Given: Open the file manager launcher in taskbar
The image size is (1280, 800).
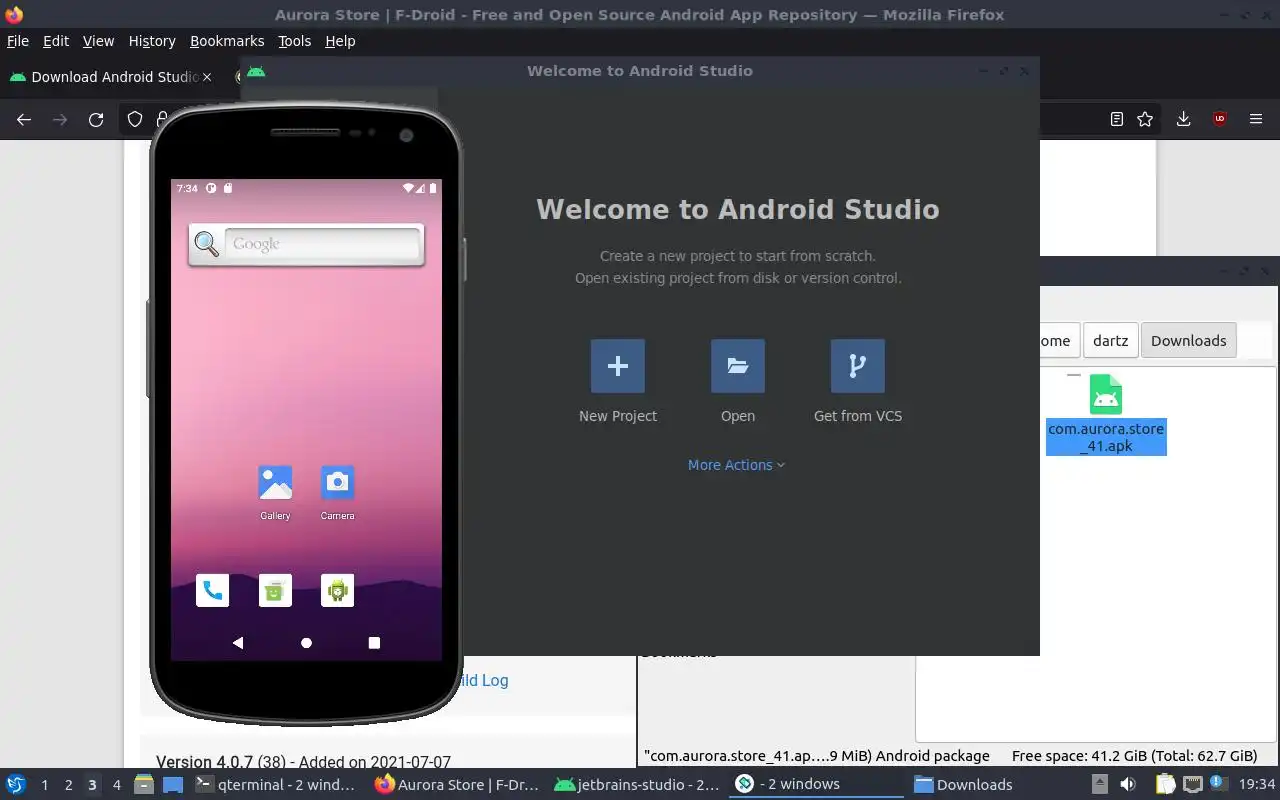Looking at the screenshot, I should pos(144,784).
